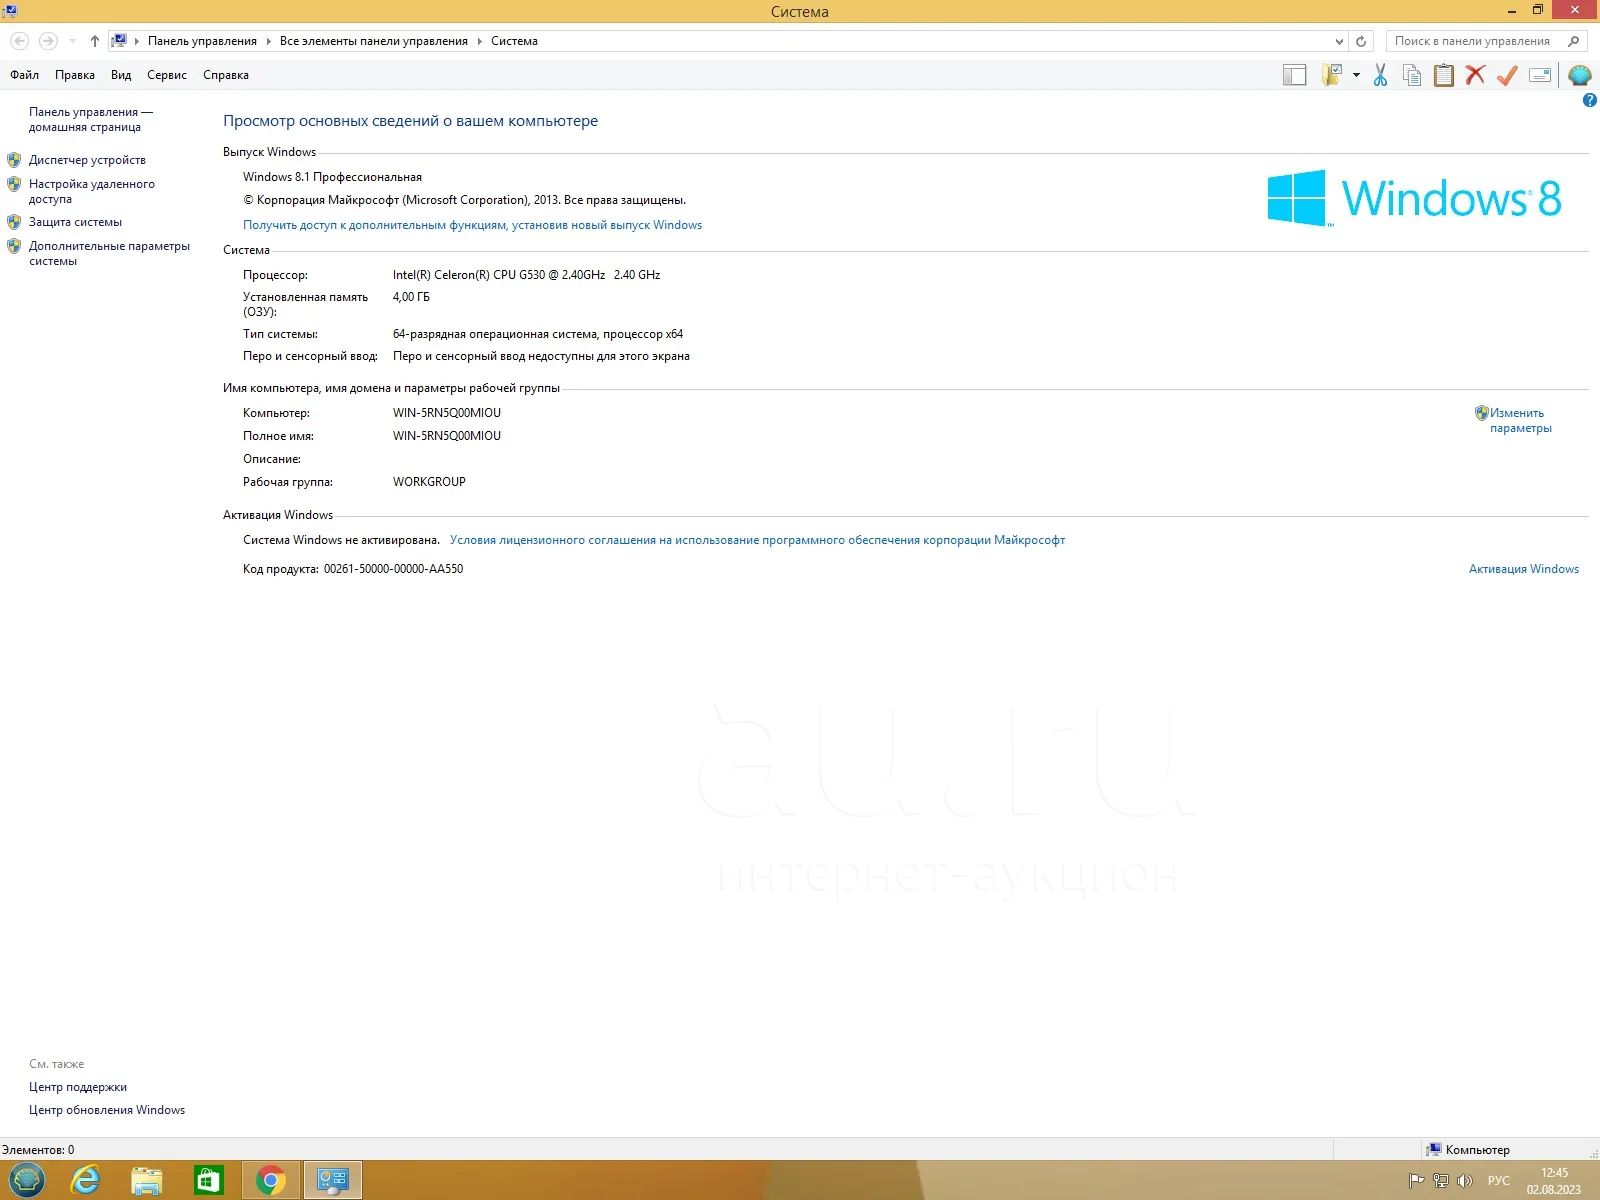
Task: Open the address bar history dropdown
Action: click(1339, 41)
